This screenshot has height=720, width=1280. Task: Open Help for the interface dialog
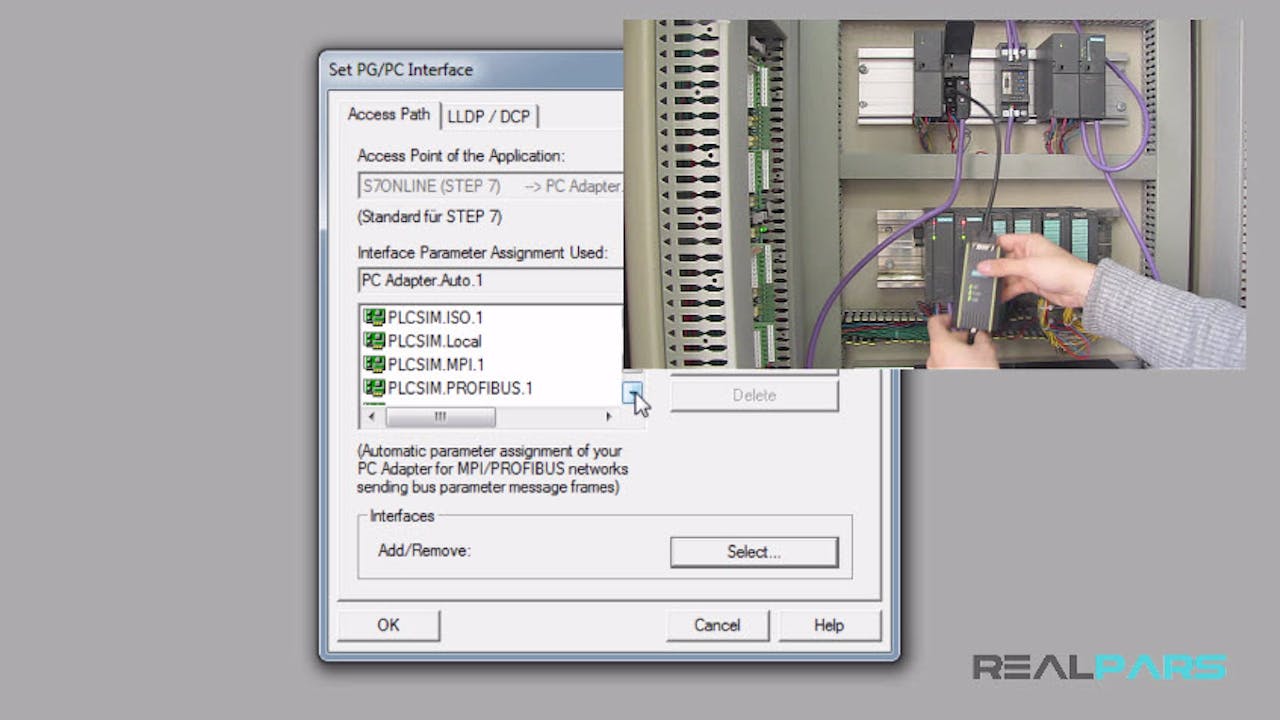click(x=829, y=625)
